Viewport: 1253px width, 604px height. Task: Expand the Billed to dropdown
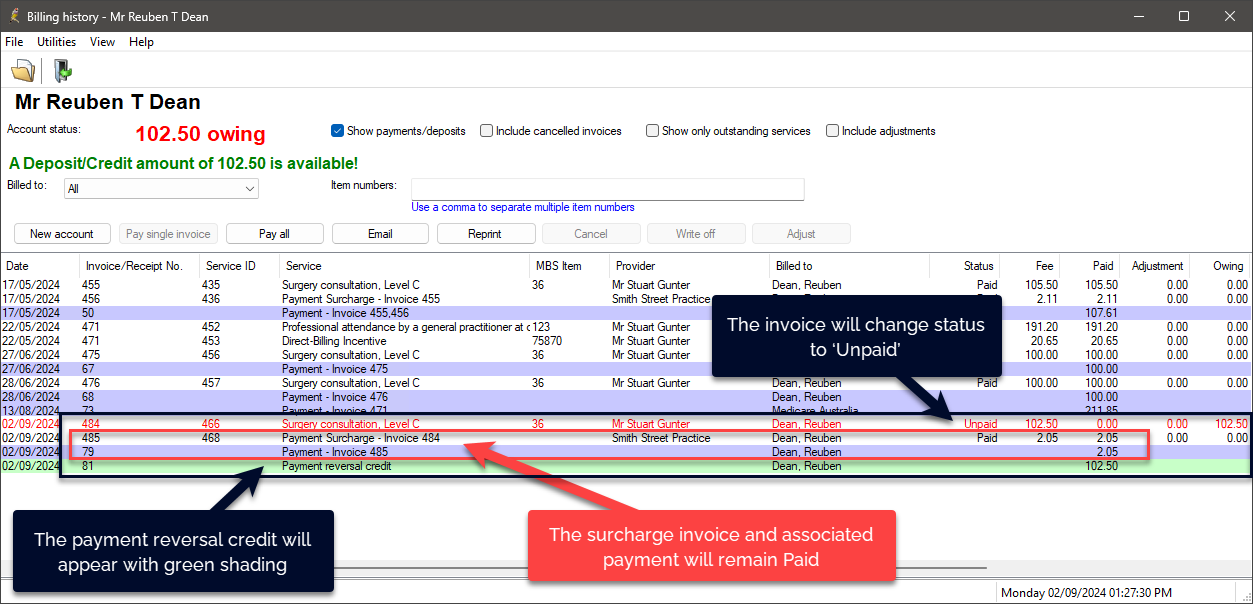[250, 188]
